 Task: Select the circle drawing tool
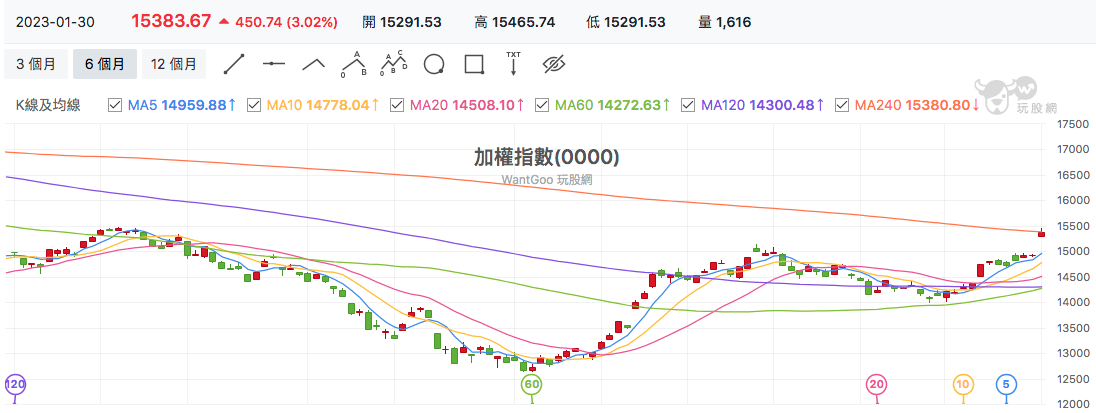click(x=434, y=64)
